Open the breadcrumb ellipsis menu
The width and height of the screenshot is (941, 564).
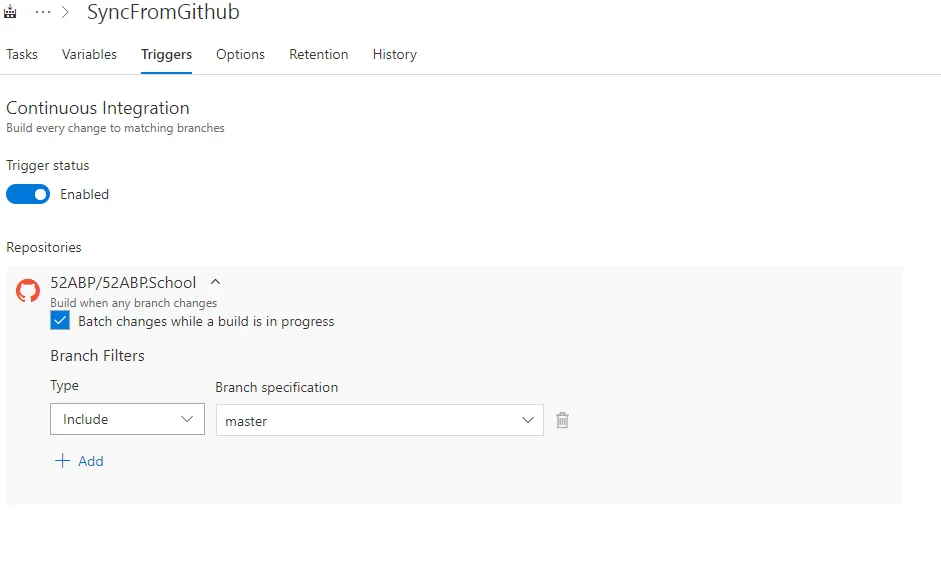[x=43, y=11]
